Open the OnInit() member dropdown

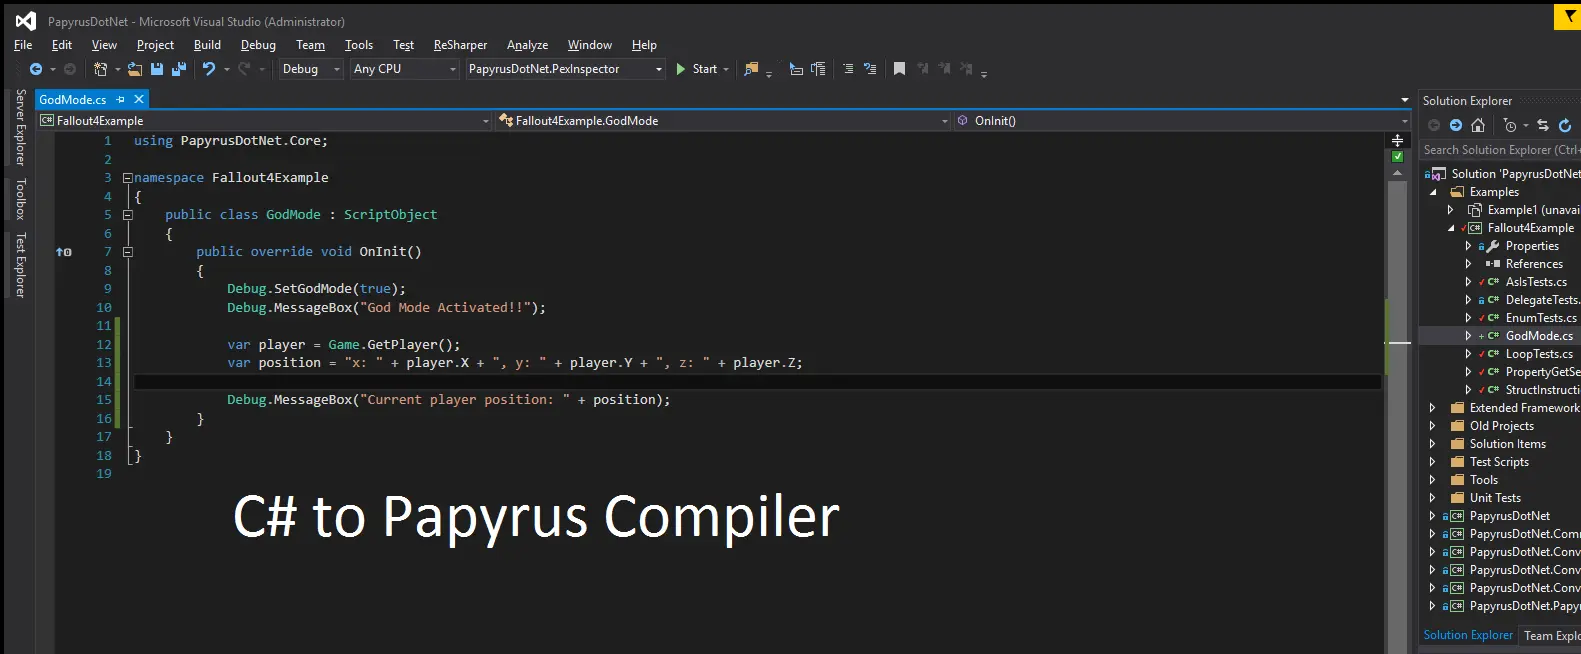click(1182, 121)
